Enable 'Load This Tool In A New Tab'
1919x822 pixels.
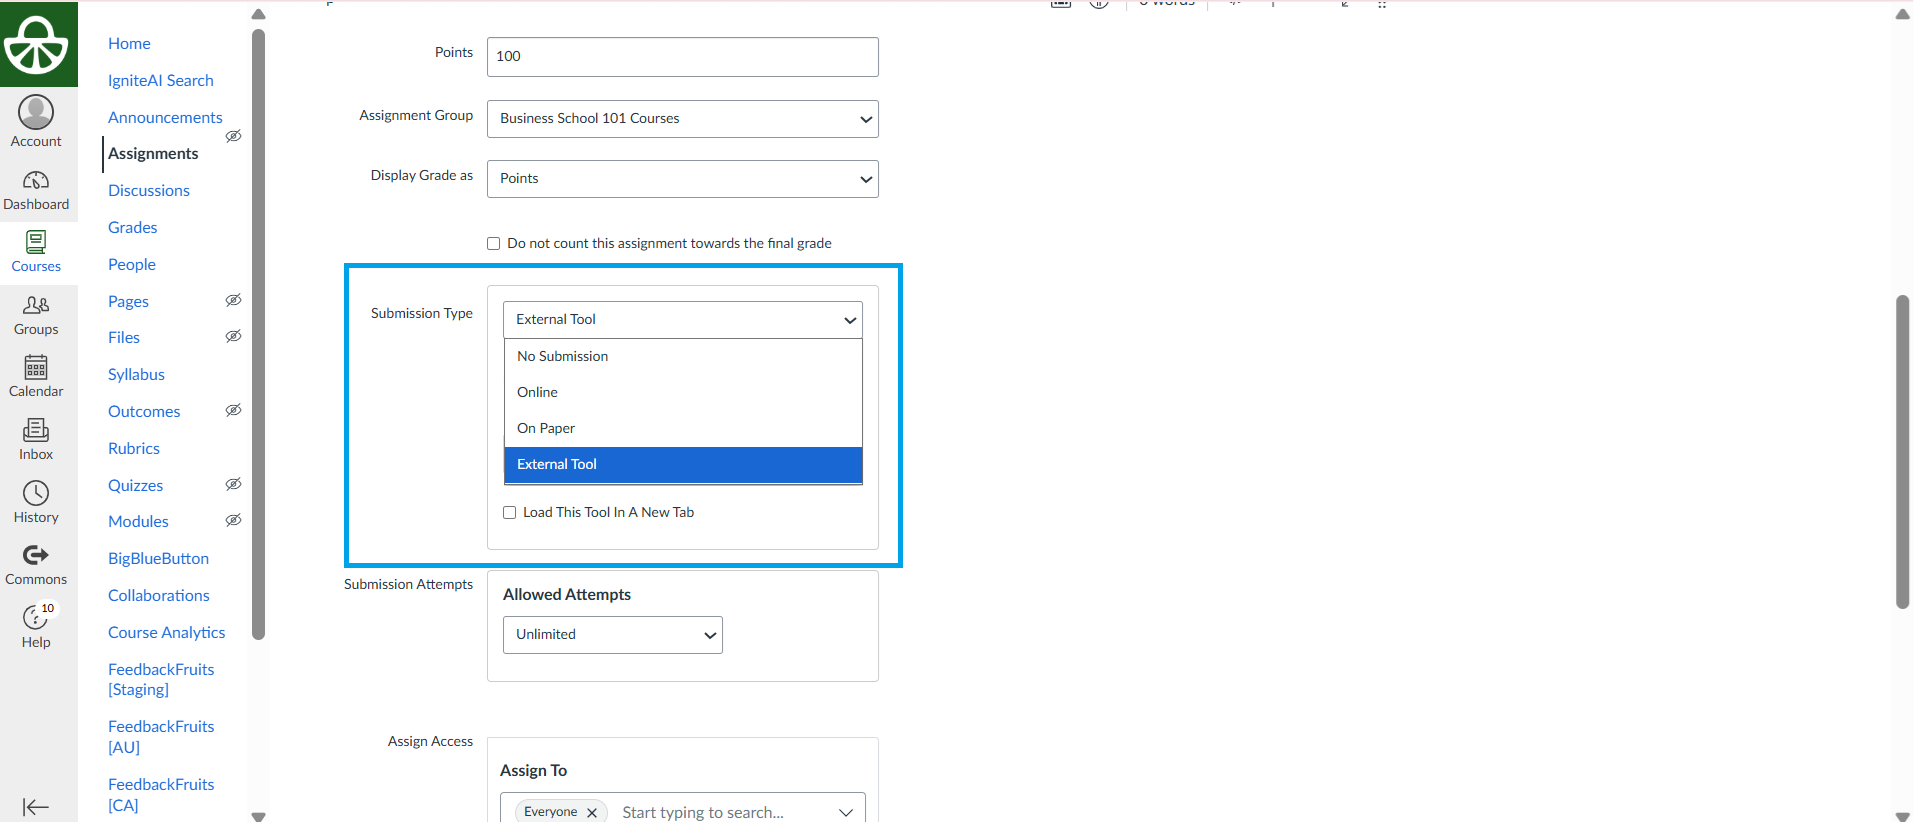510,513
